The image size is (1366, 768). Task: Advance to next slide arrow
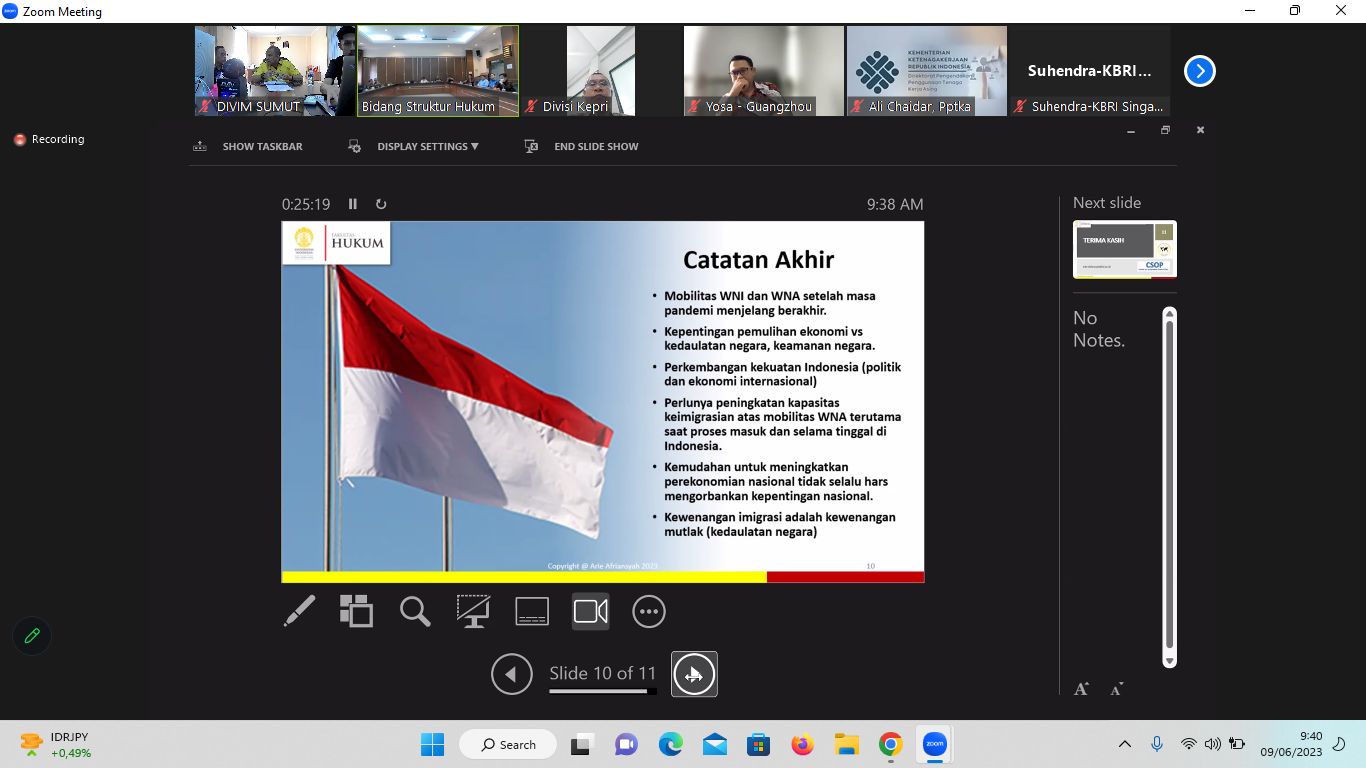pyautogui.click(x=694, y=674)
